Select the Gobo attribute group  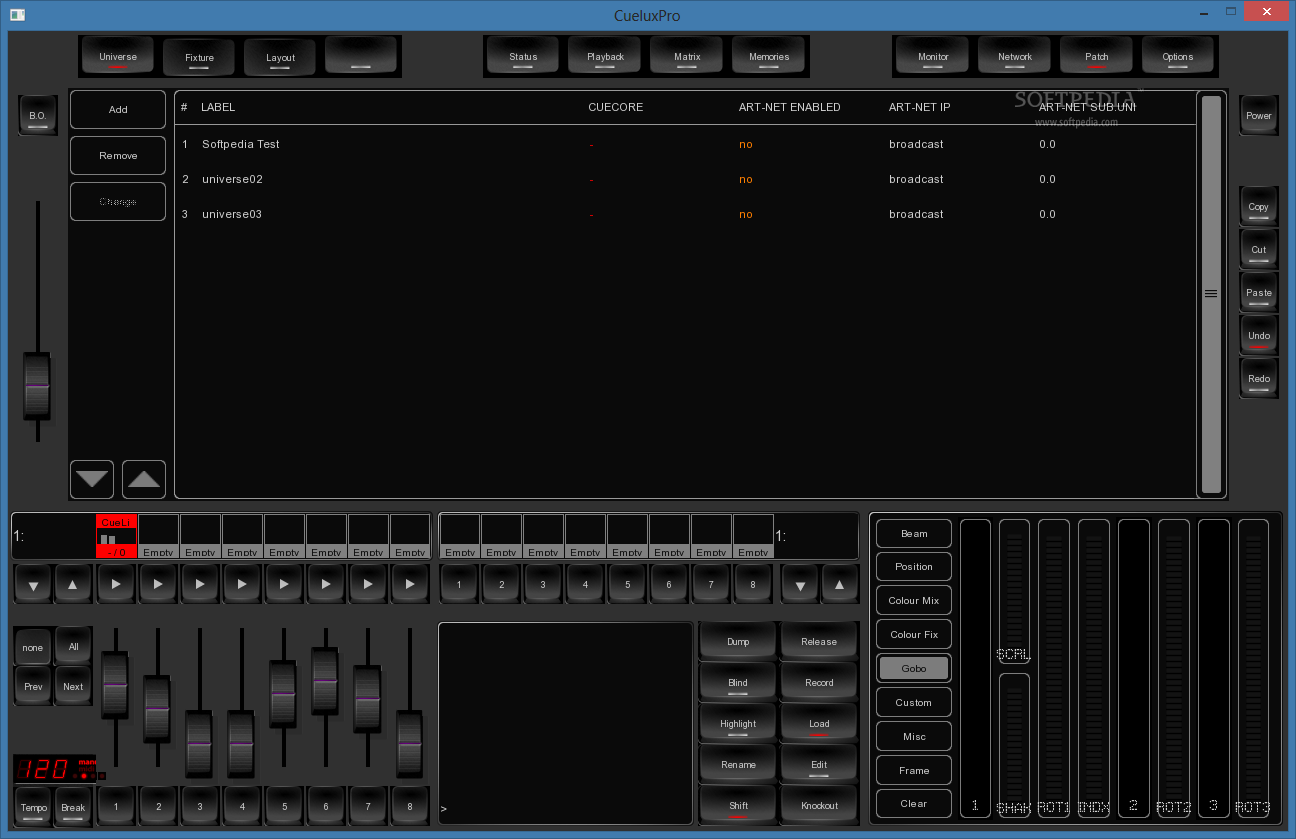coord(914,668)
